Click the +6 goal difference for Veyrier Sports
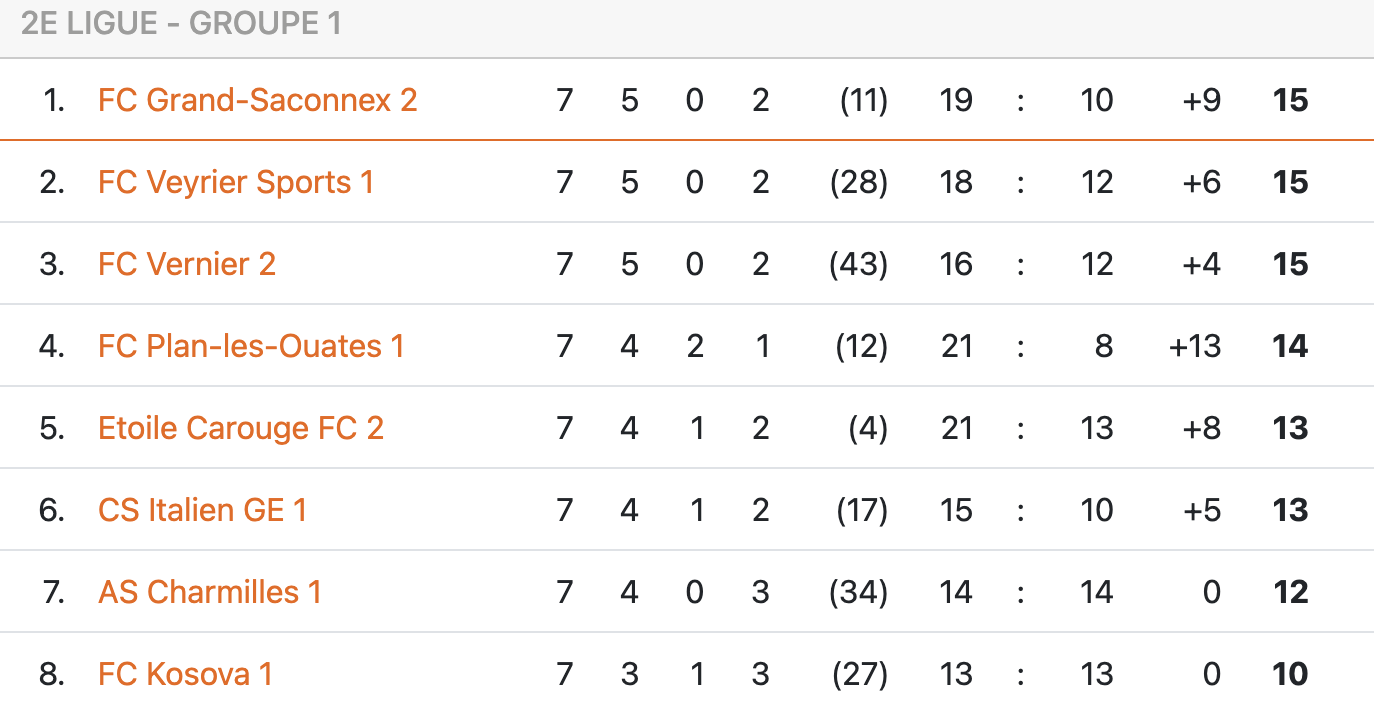The width and height of the screenshot is (1374, 706). point(1201,182)
